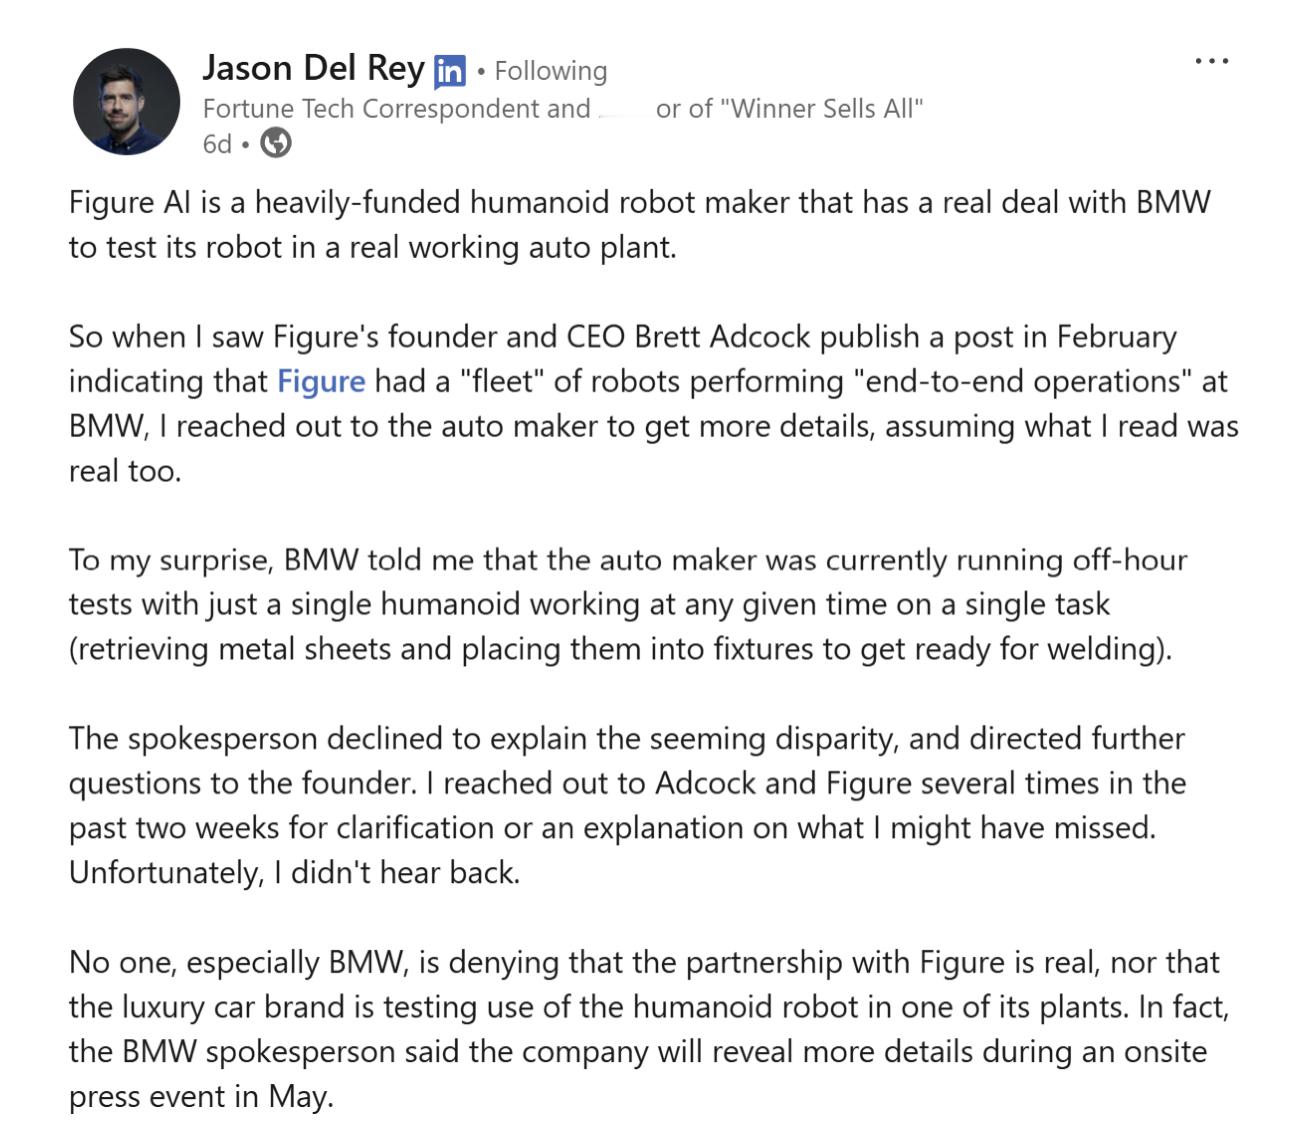Image resolution: width=1296 pixels, height=1128 pixels.
Task: Click the word February in the post
Action: coord(1116,338)
